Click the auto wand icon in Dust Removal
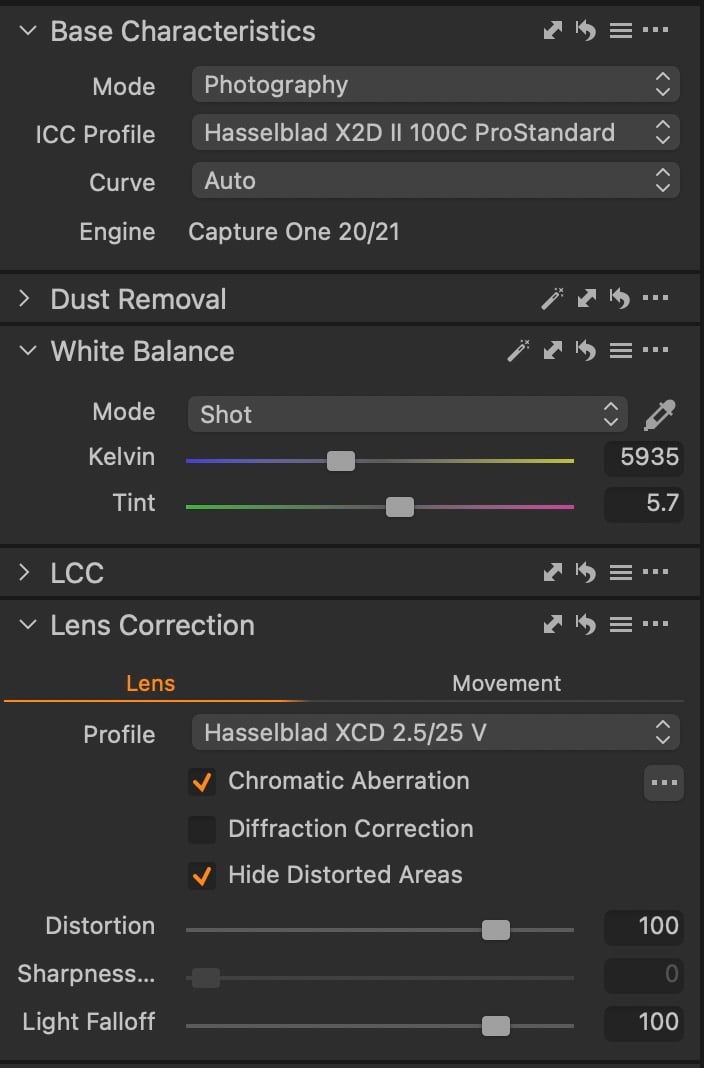 tap(552, 298)
